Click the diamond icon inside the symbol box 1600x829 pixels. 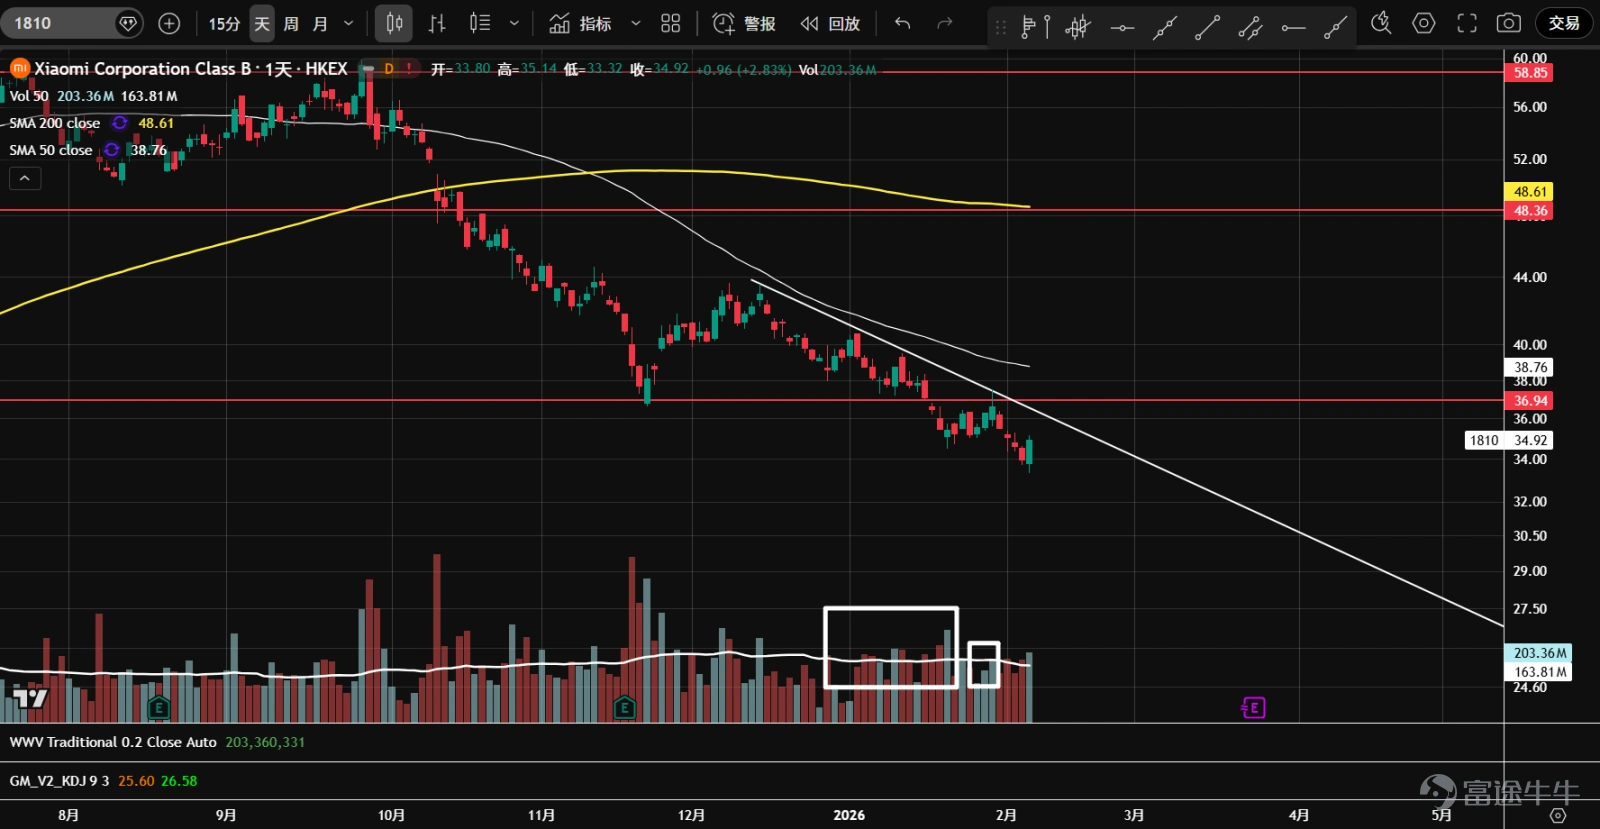(128, 23)
